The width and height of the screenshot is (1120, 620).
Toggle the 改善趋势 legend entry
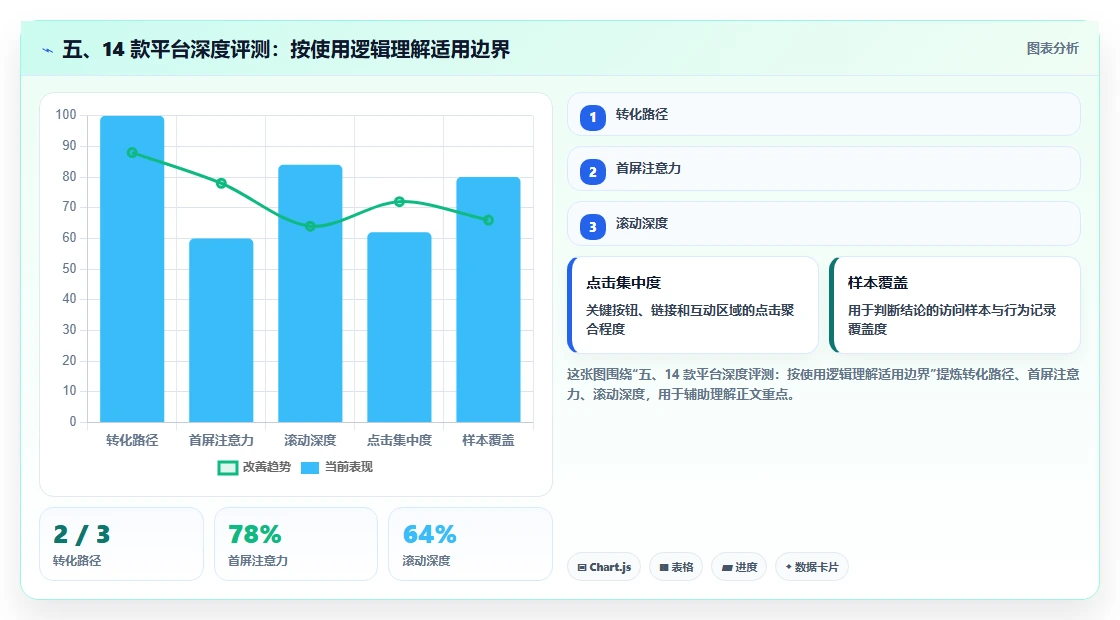click(x=254, y=467)
